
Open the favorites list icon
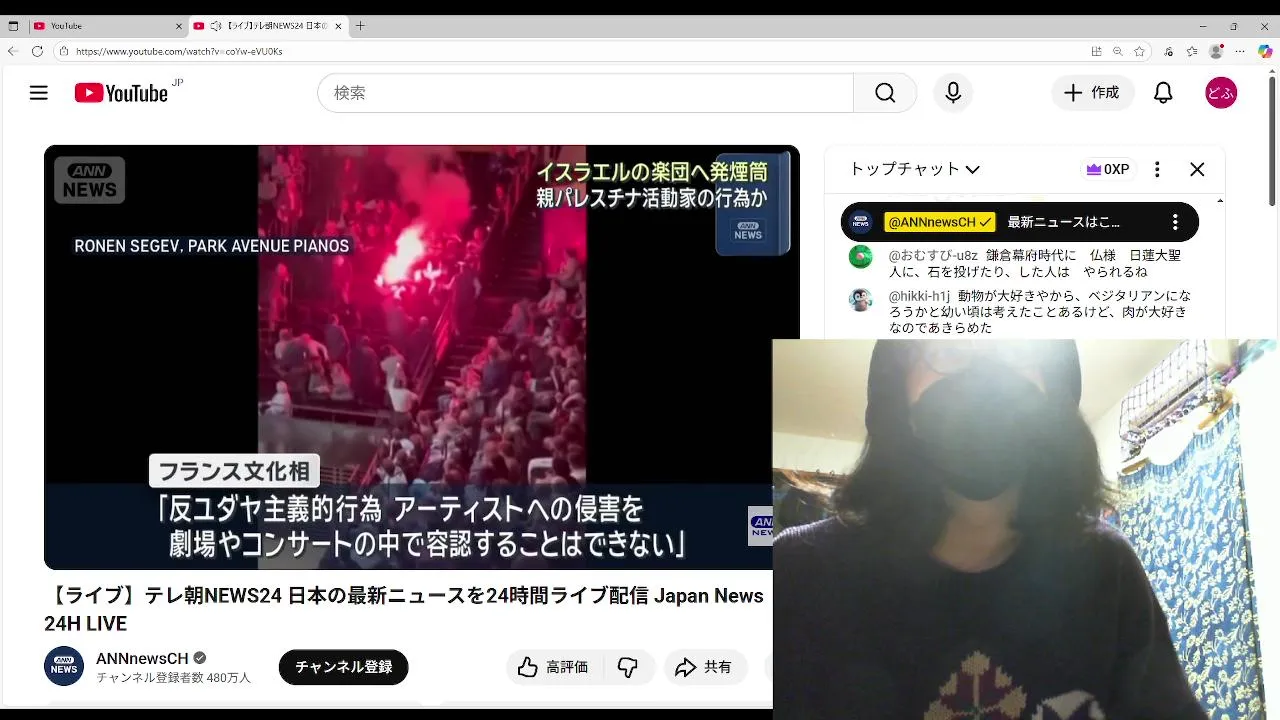1192,51
